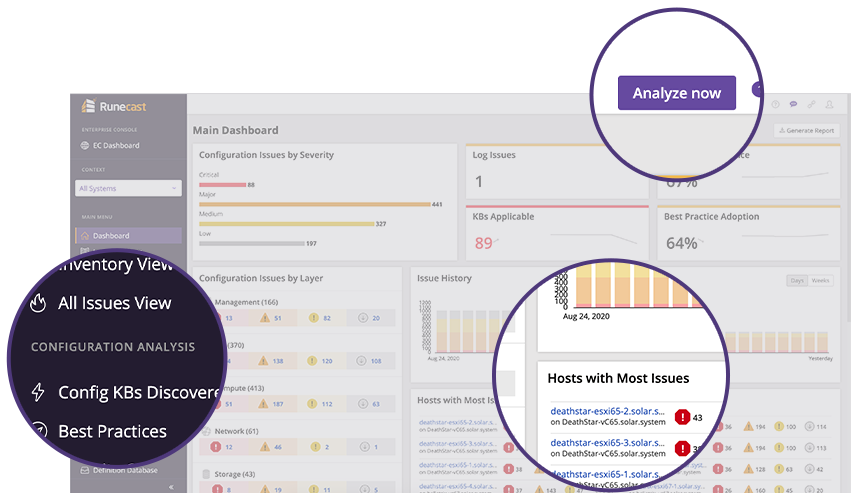Click the cylinder icon next to Storage (43)
This screenshot has height=493, width=853.
(x=207, y=474)
